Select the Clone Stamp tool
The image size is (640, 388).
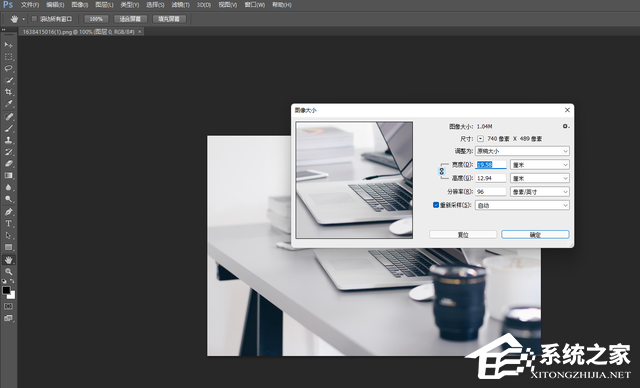pos(8,140)
